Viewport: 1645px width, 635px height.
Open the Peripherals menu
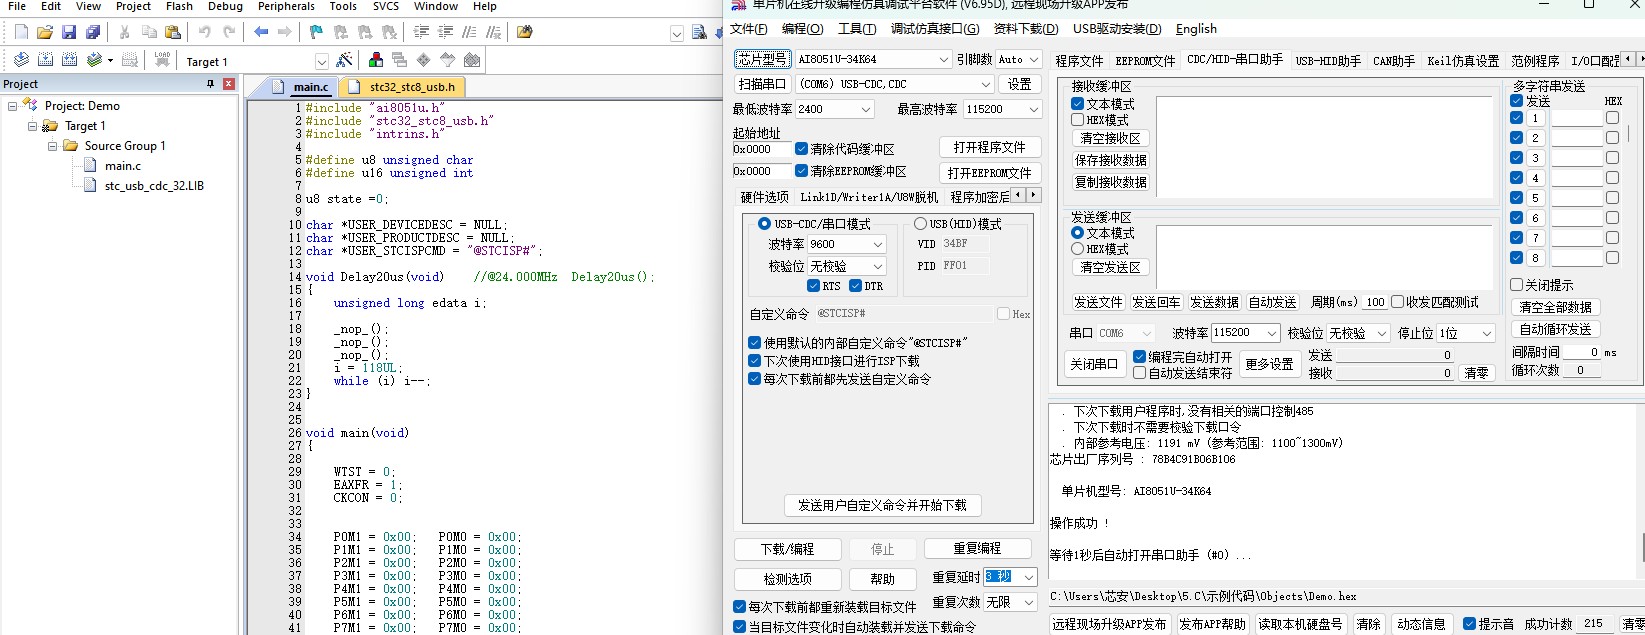(x=286, y=6)
